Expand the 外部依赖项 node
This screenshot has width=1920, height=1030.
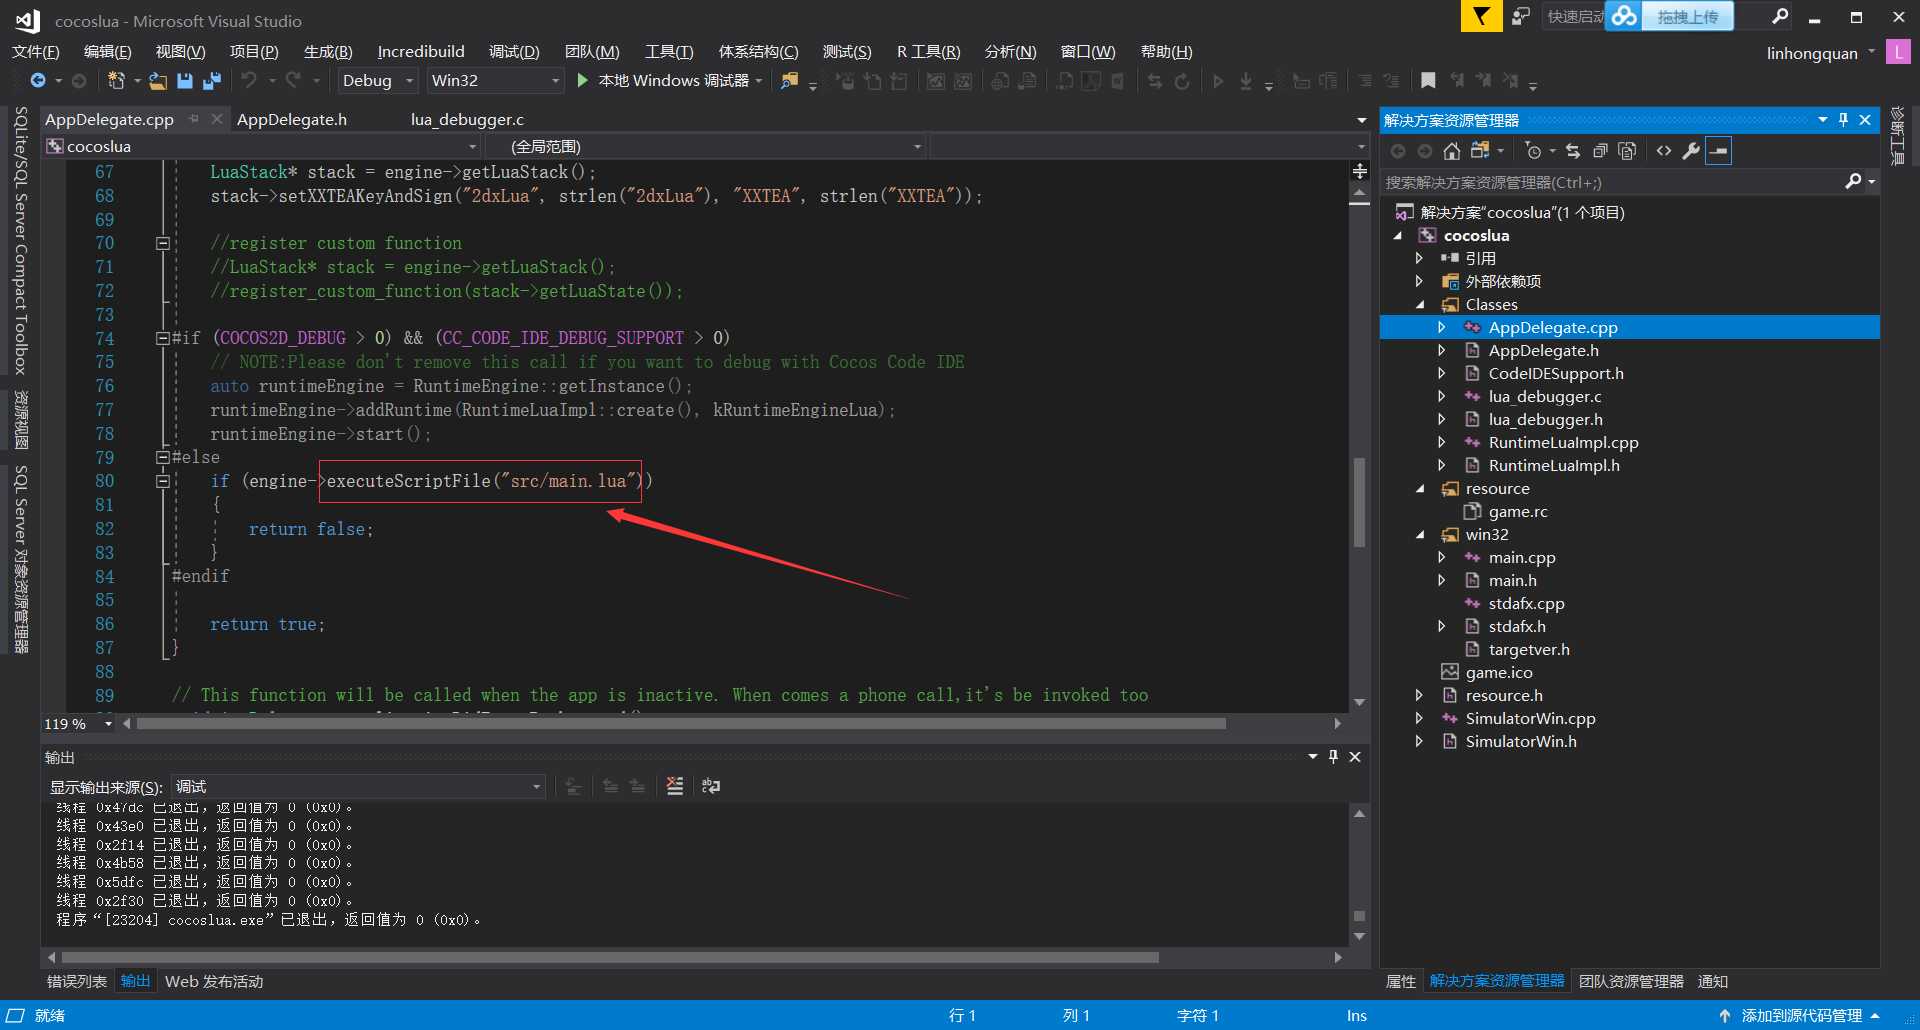click(1419, 281)
